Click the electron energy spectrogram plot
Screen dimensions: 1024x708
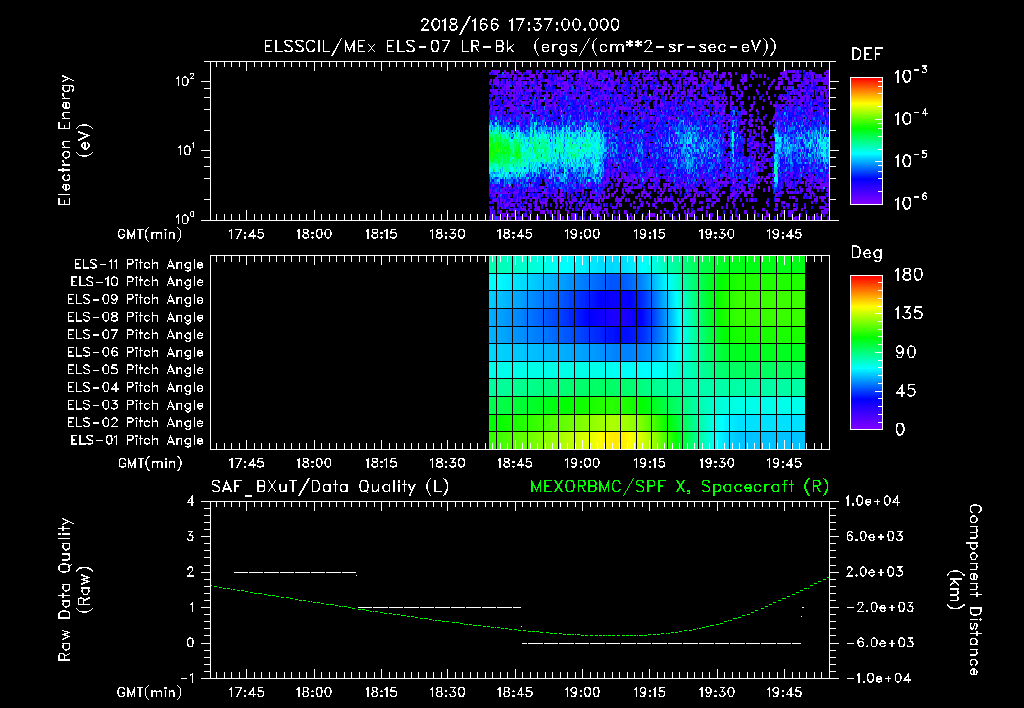pyautogui.click(x=520, y=141)
